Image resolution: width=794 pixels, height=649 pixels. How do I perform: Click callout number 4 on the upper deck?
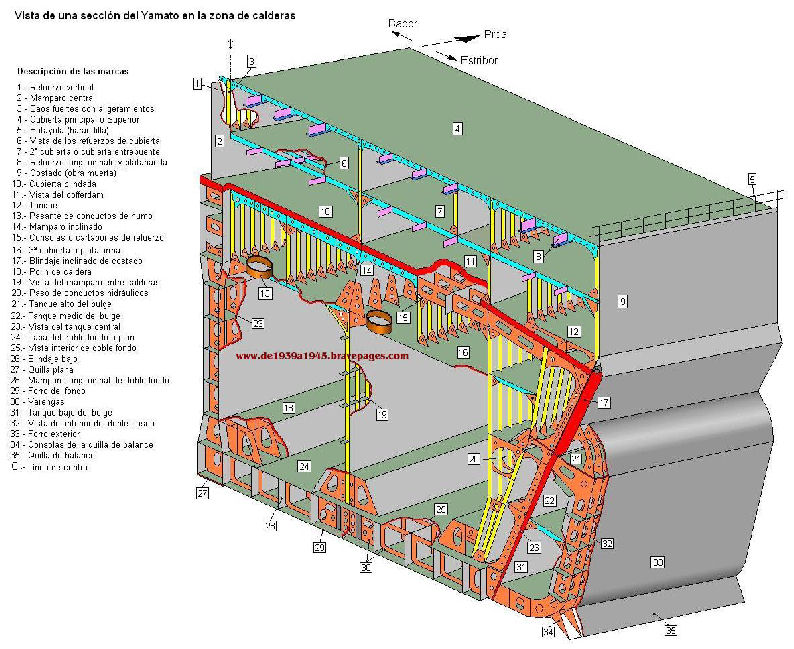click(x=456, y=128)
